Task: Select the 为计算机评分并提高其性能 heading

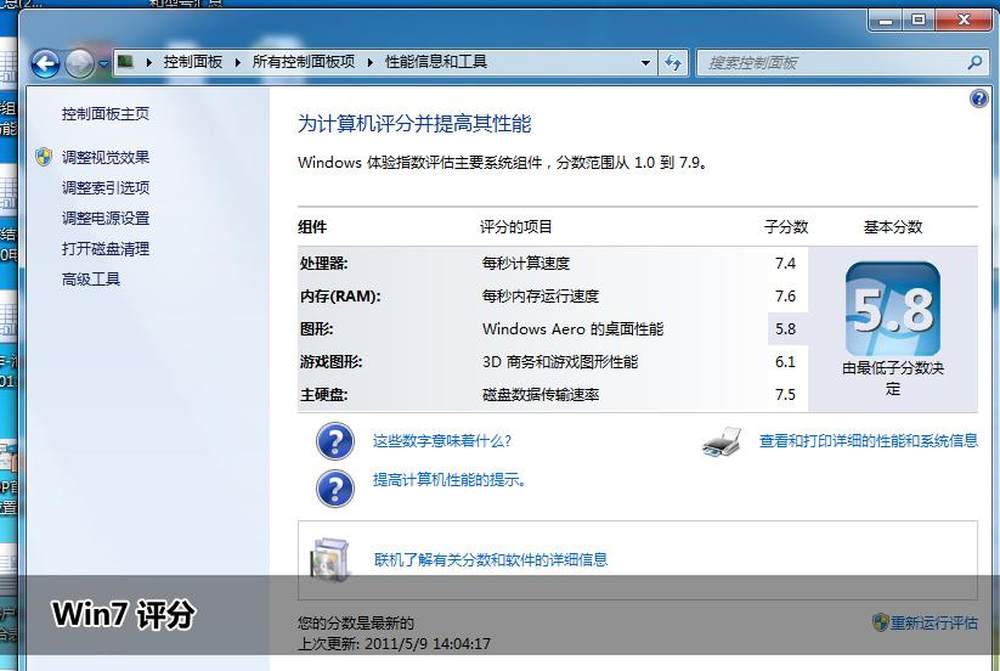Action: [x=415, y=124]
